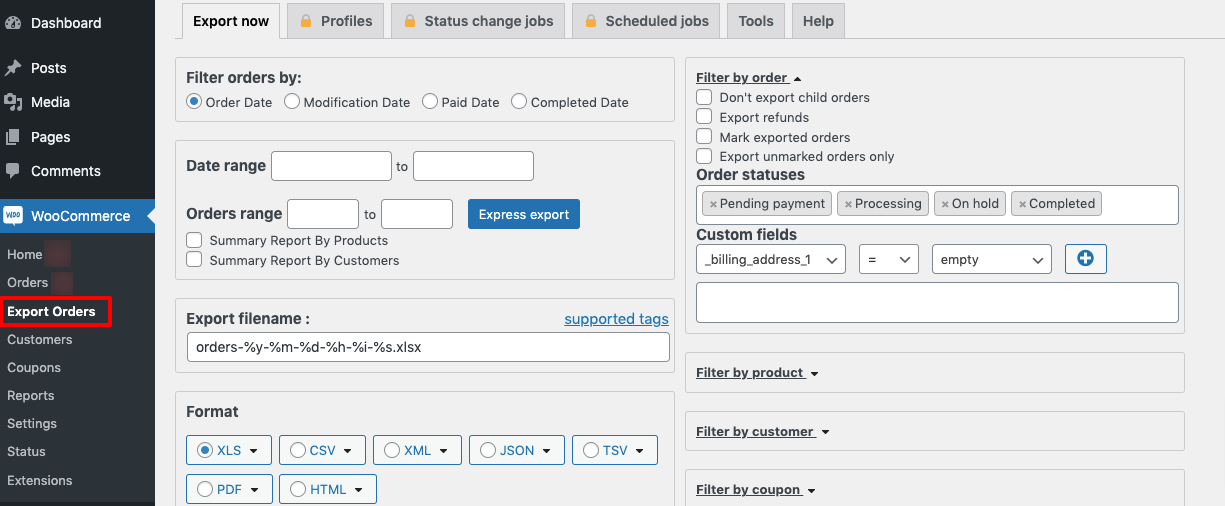Click the blue plus add custom field button

click(x=1085, y=259)
